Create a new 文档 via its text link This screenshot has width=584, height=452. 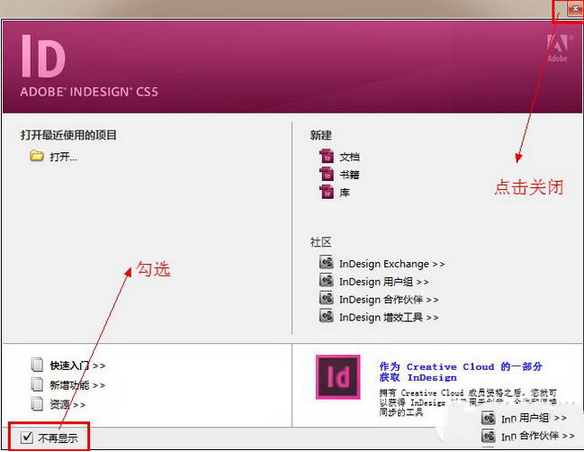coord(349,157)
